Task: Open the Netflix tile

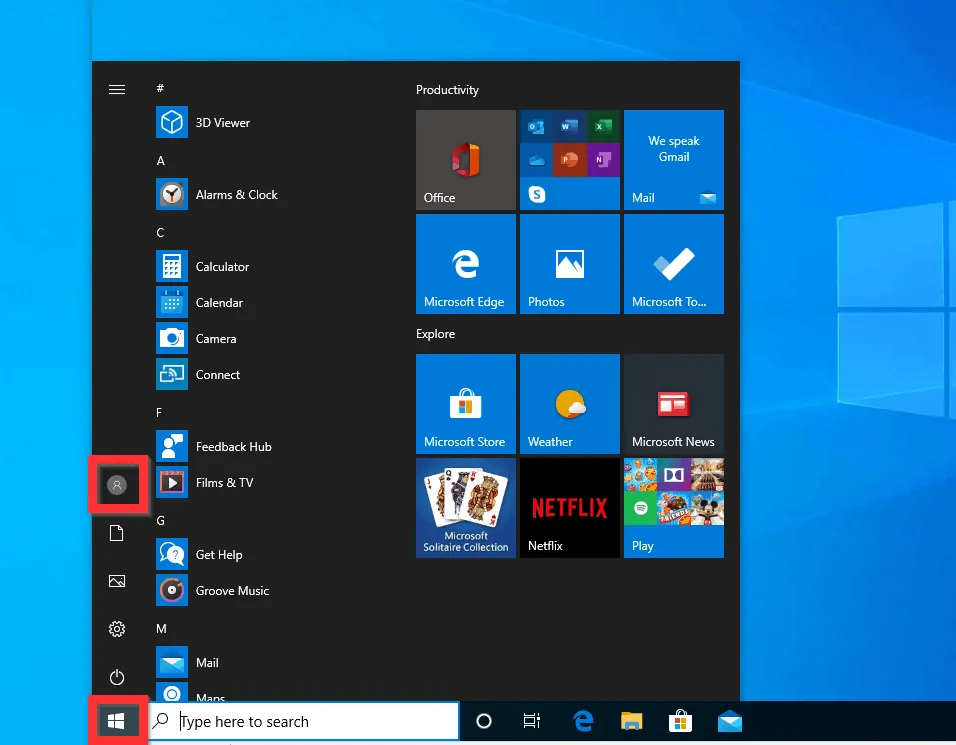Action: pyautogui.click(x=569, y=507)
